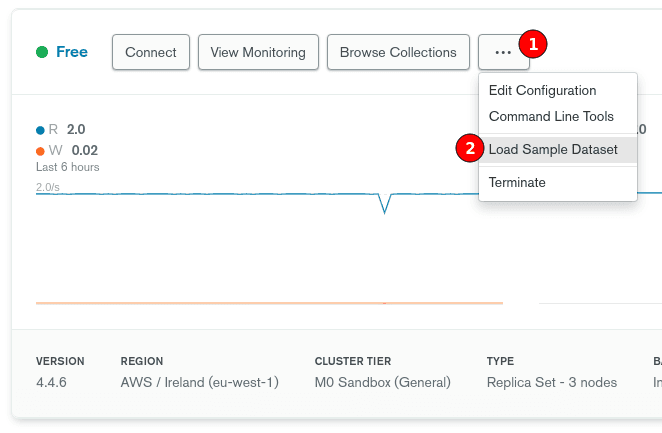Select Command Line Tools menu entry

pos(551,117)
